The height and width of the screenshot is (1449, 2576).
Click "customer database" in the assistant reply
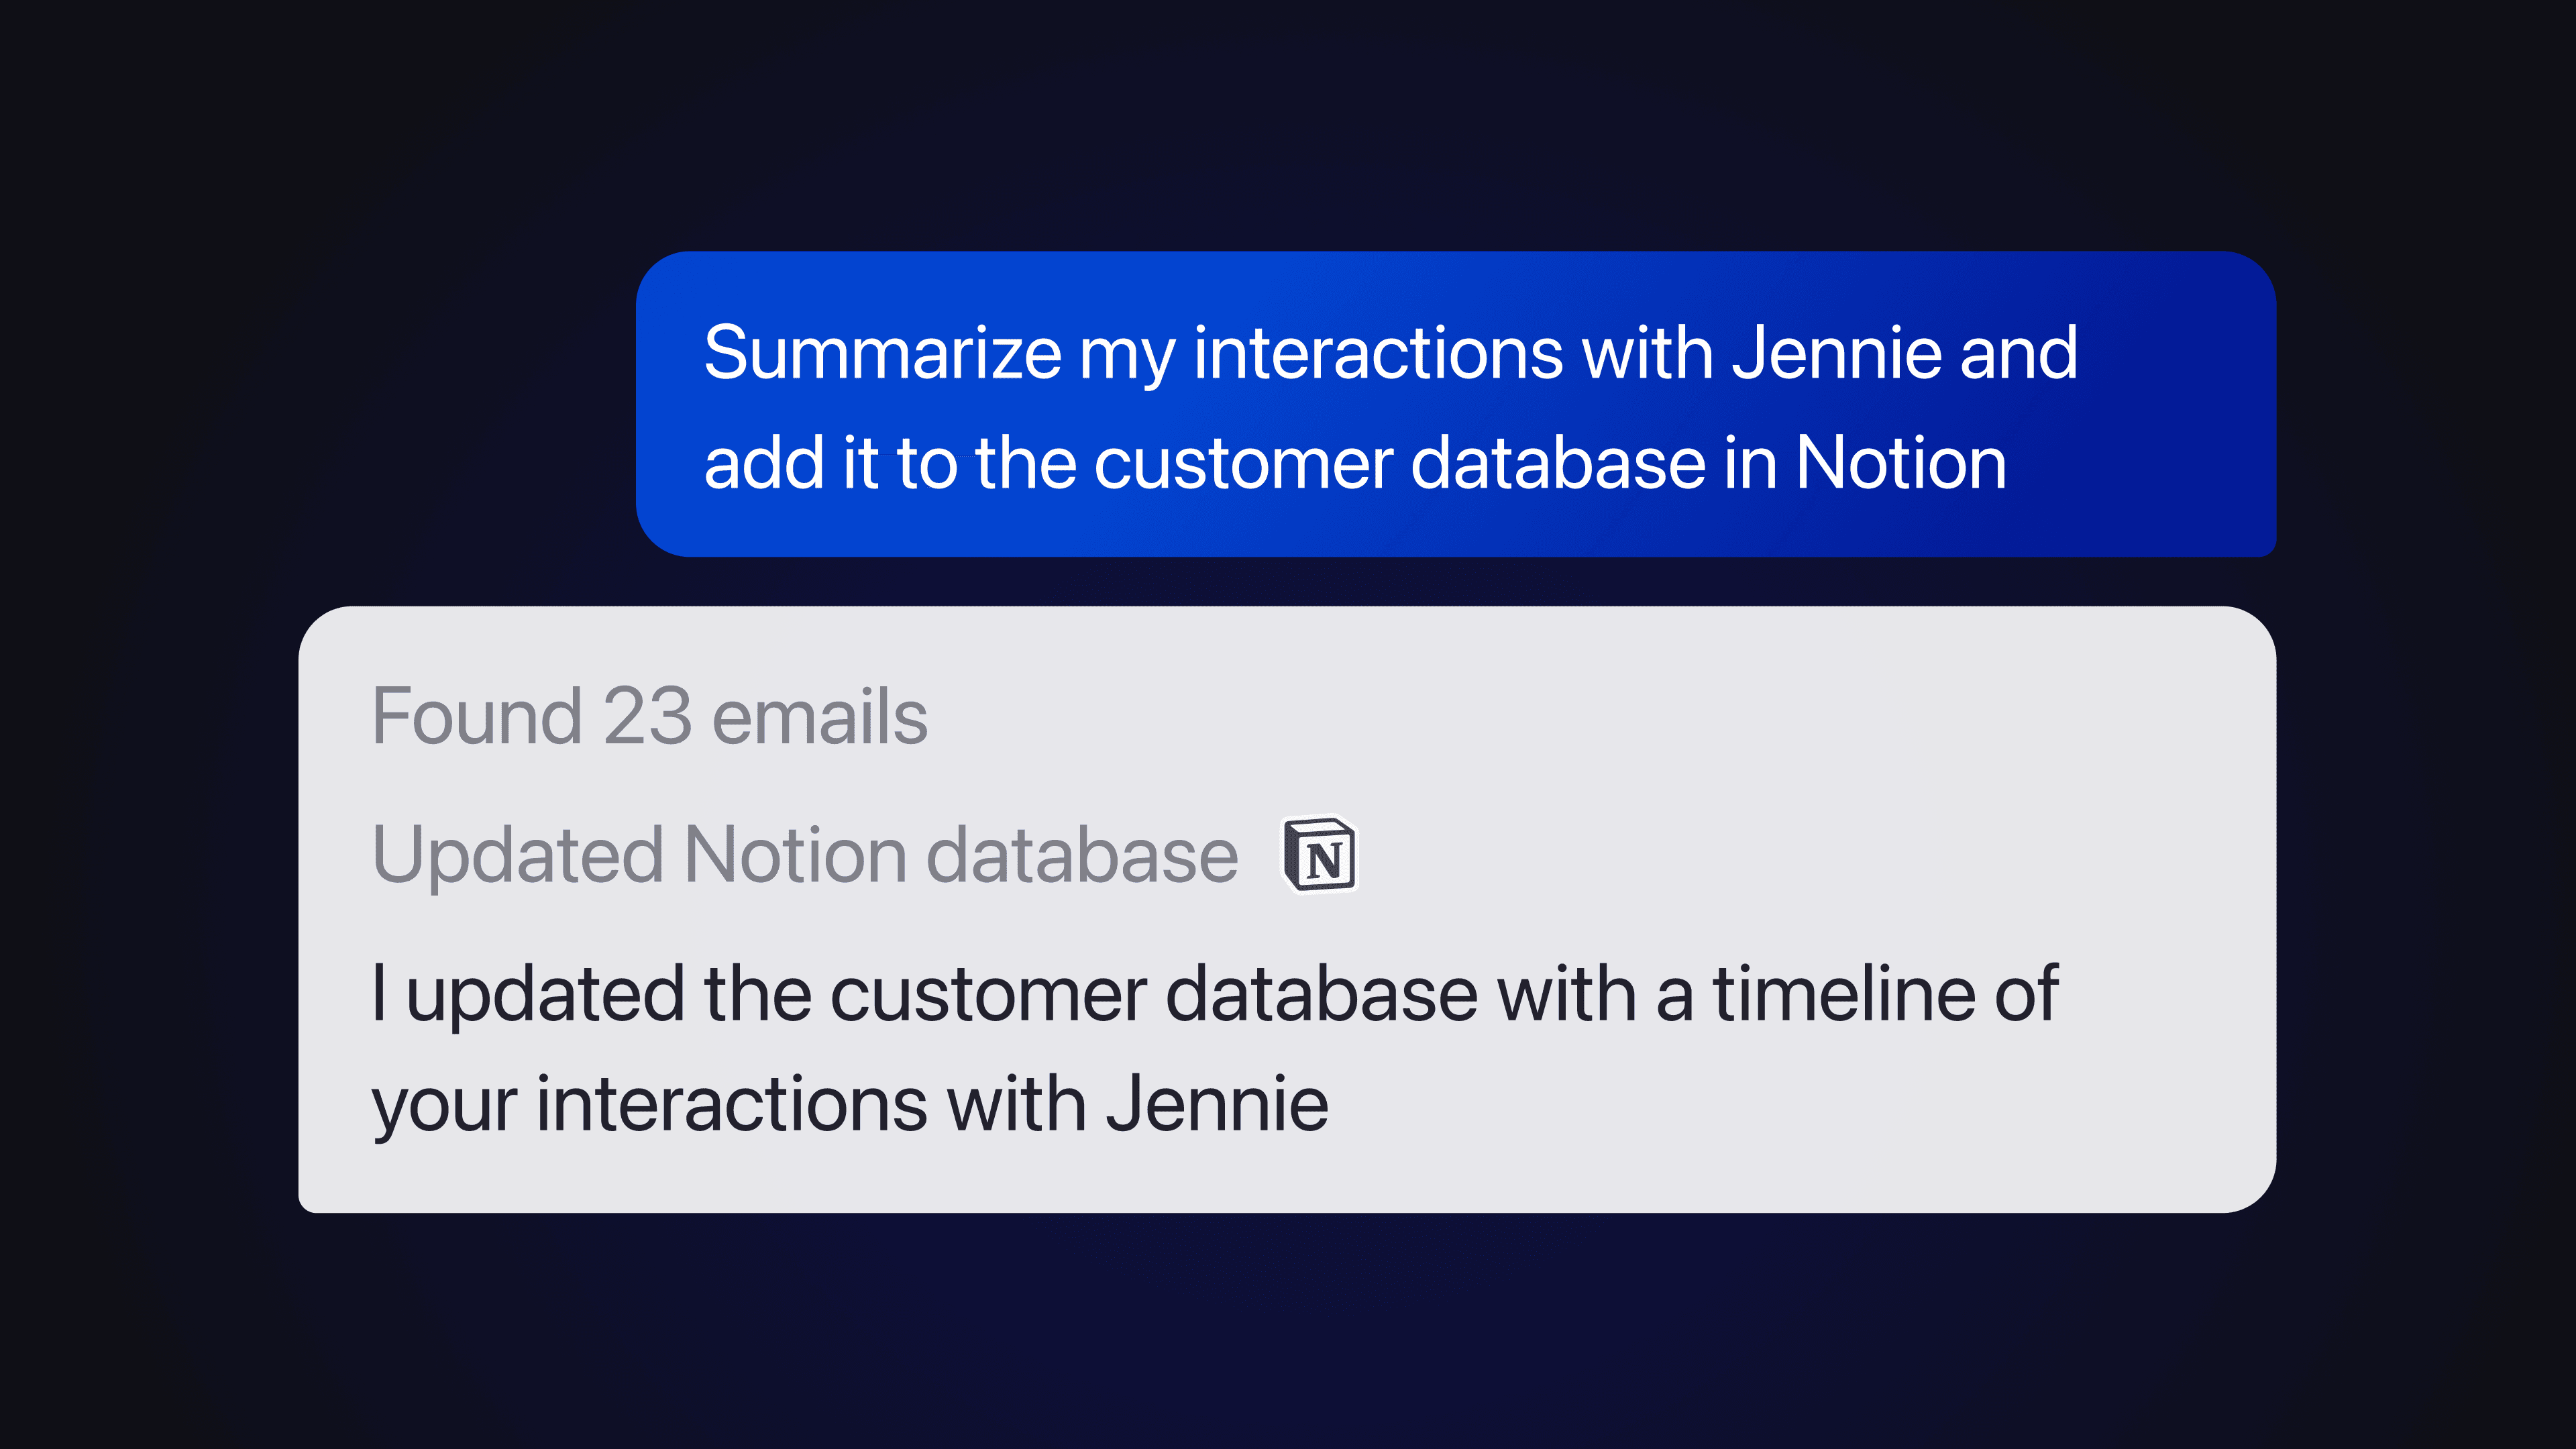click(1153, 995)
